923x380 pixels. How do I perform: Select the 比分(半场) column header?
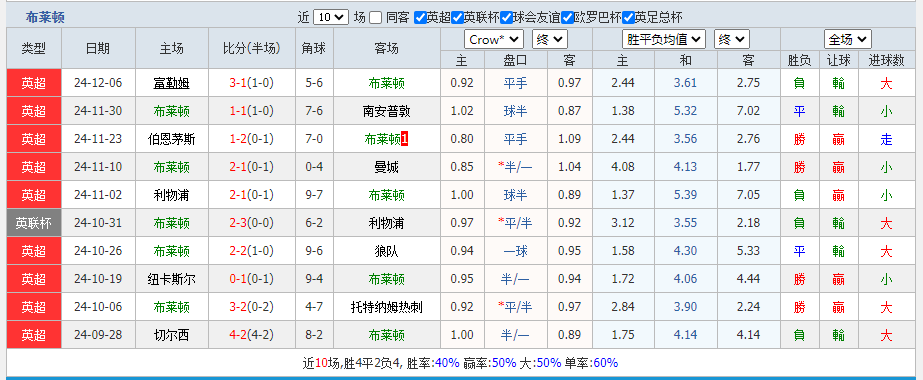(x=252, y=48)
